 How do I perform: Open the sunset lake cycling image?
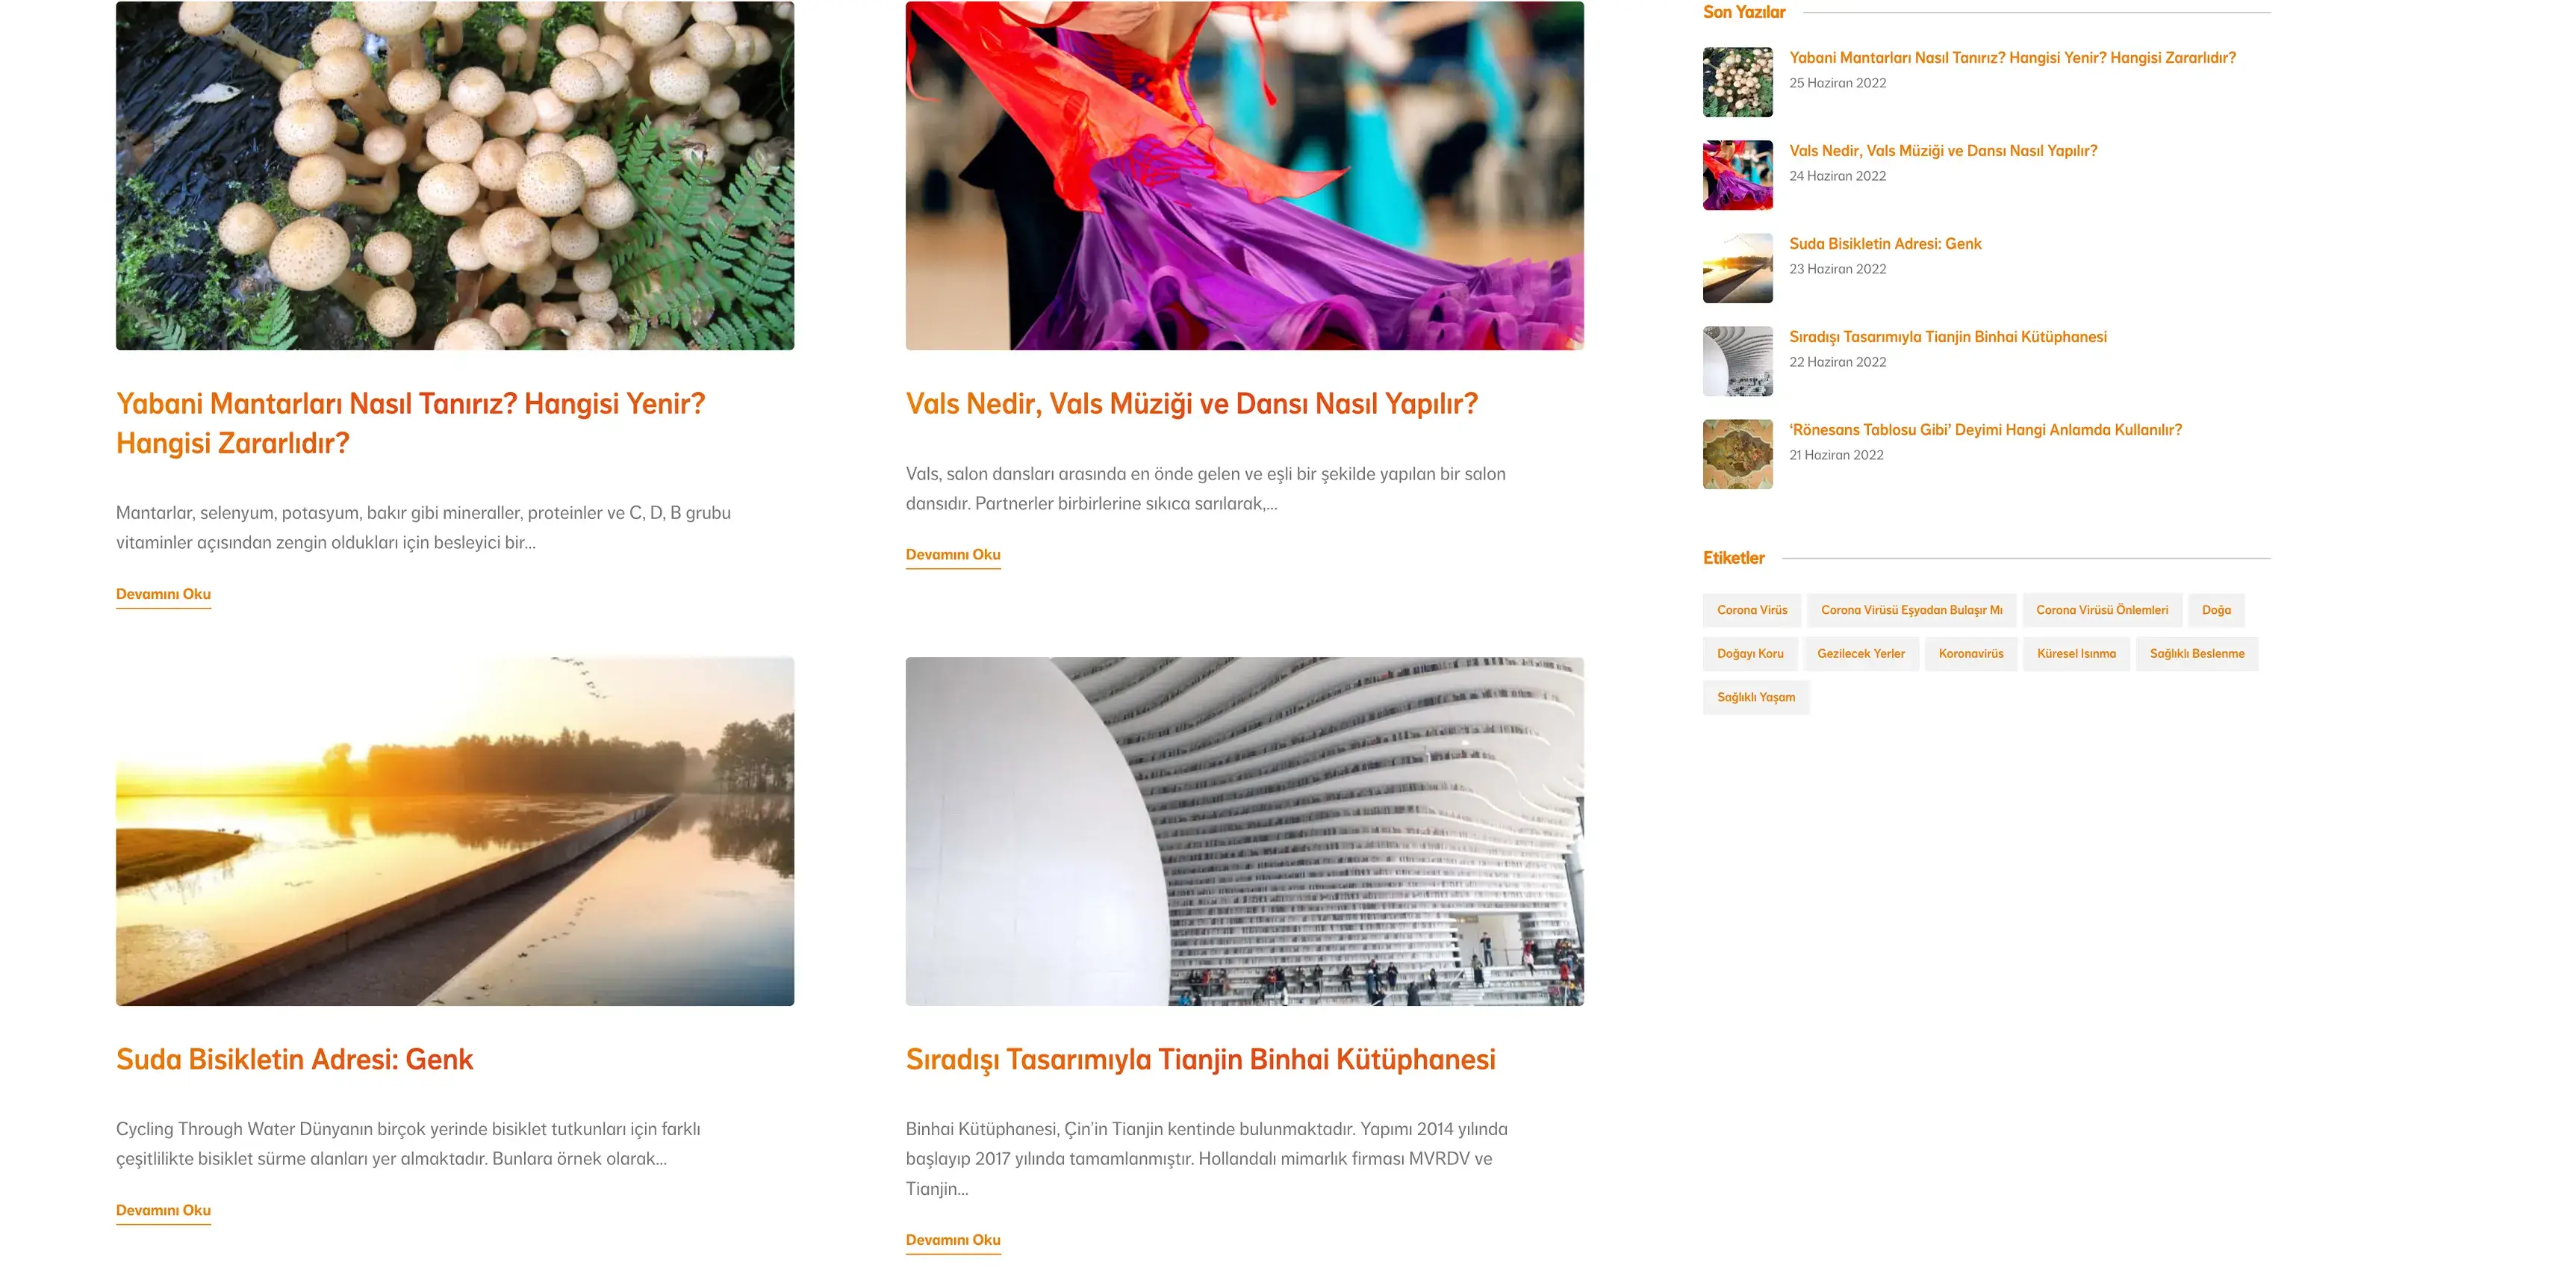(455, 831)
